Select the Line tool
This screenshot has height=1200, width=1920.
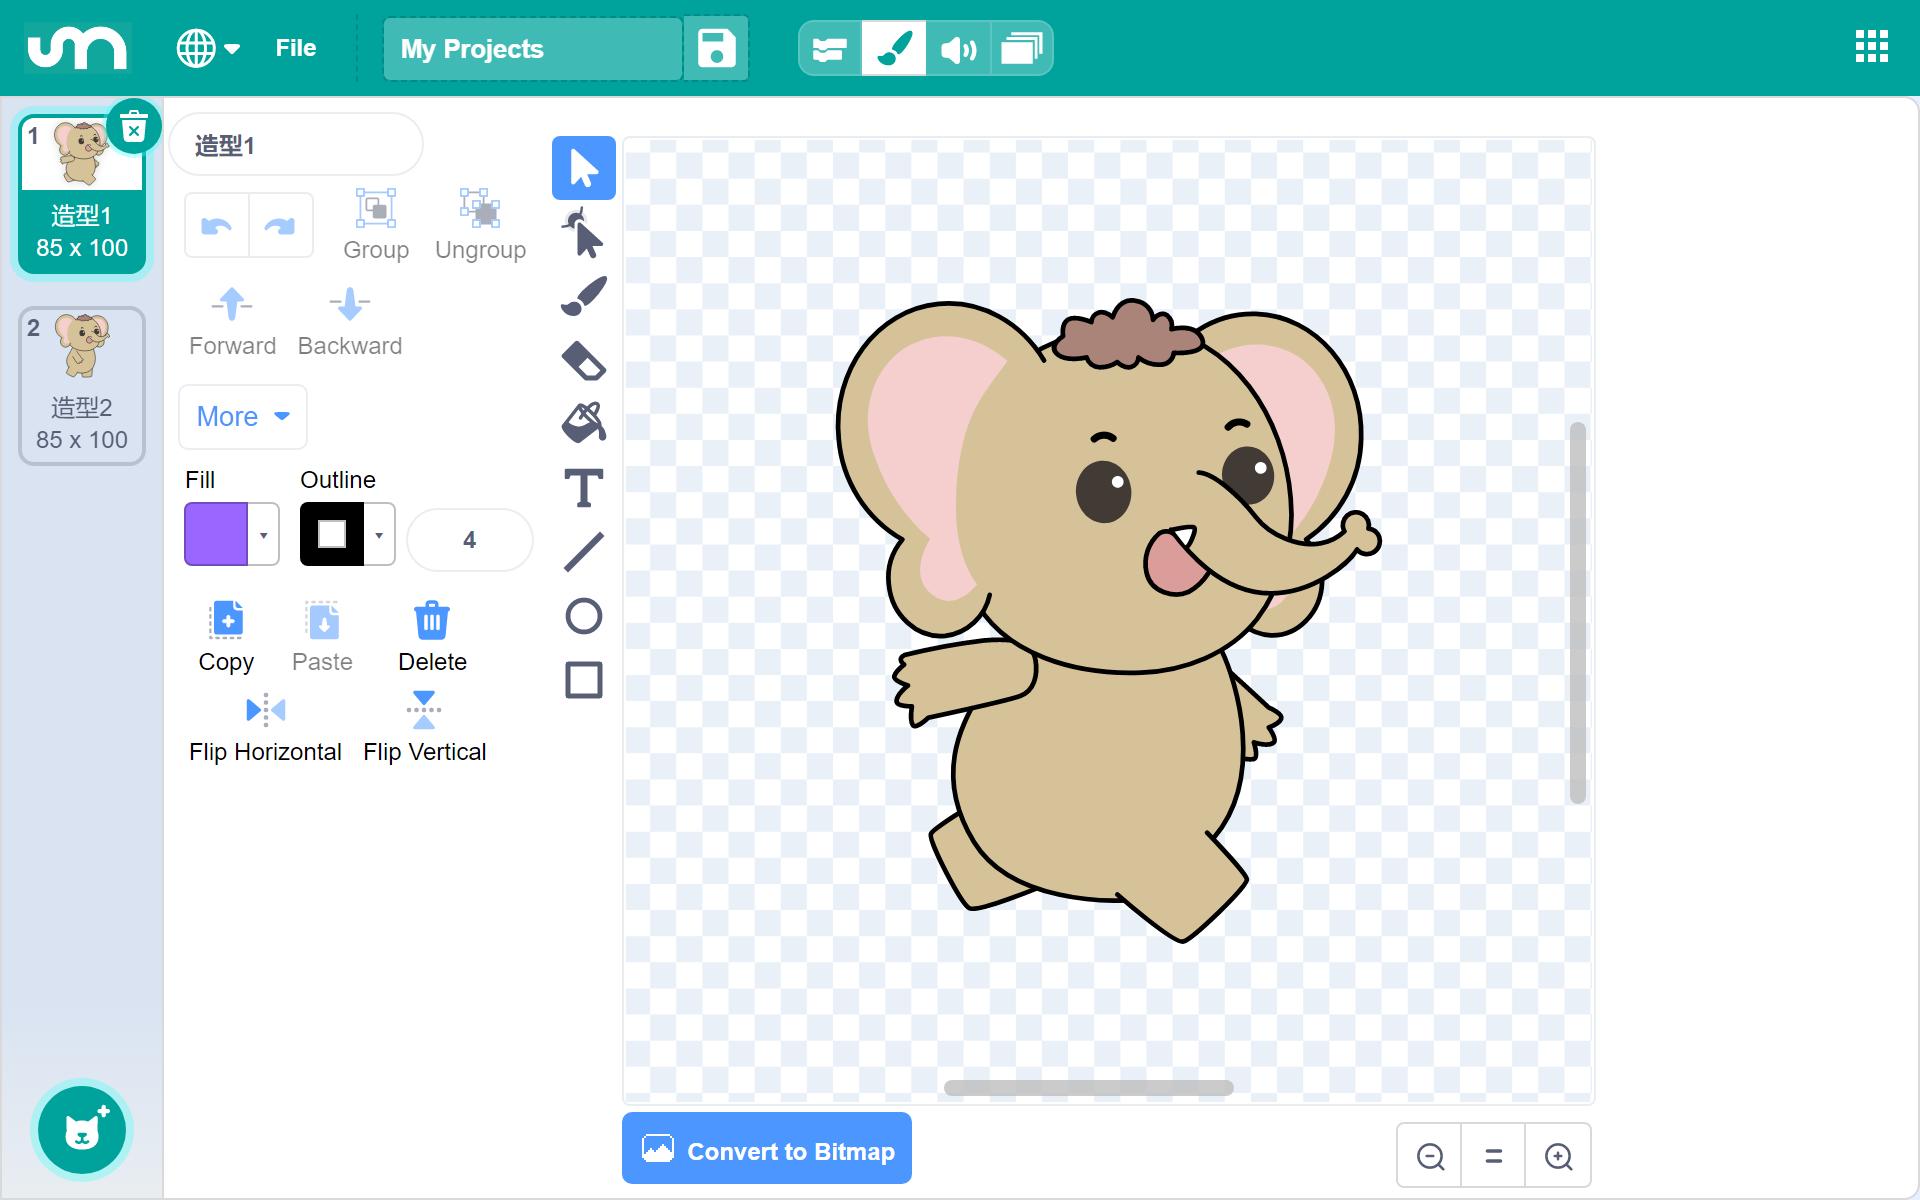tap(584, 552)
